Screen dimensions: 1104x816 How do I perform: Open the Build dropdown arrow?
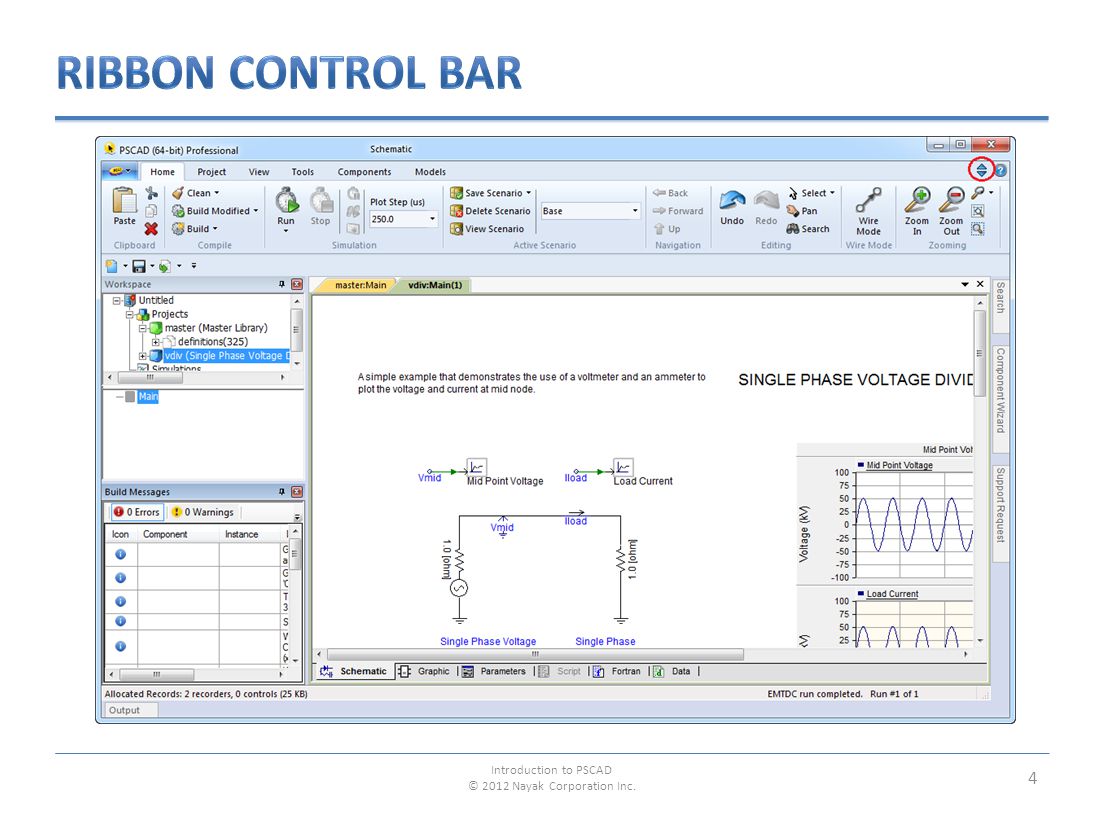pos(215,229)
